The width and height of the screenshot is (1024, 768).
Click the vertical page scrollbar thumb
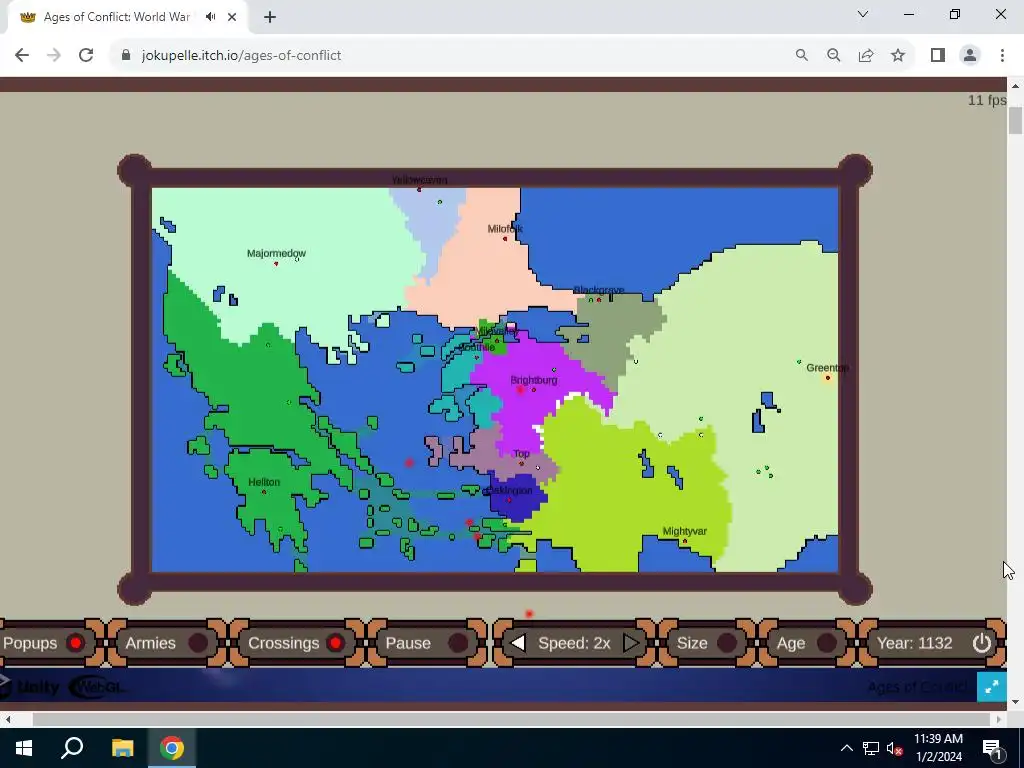pyautogui.click(x=1015, y=120)
